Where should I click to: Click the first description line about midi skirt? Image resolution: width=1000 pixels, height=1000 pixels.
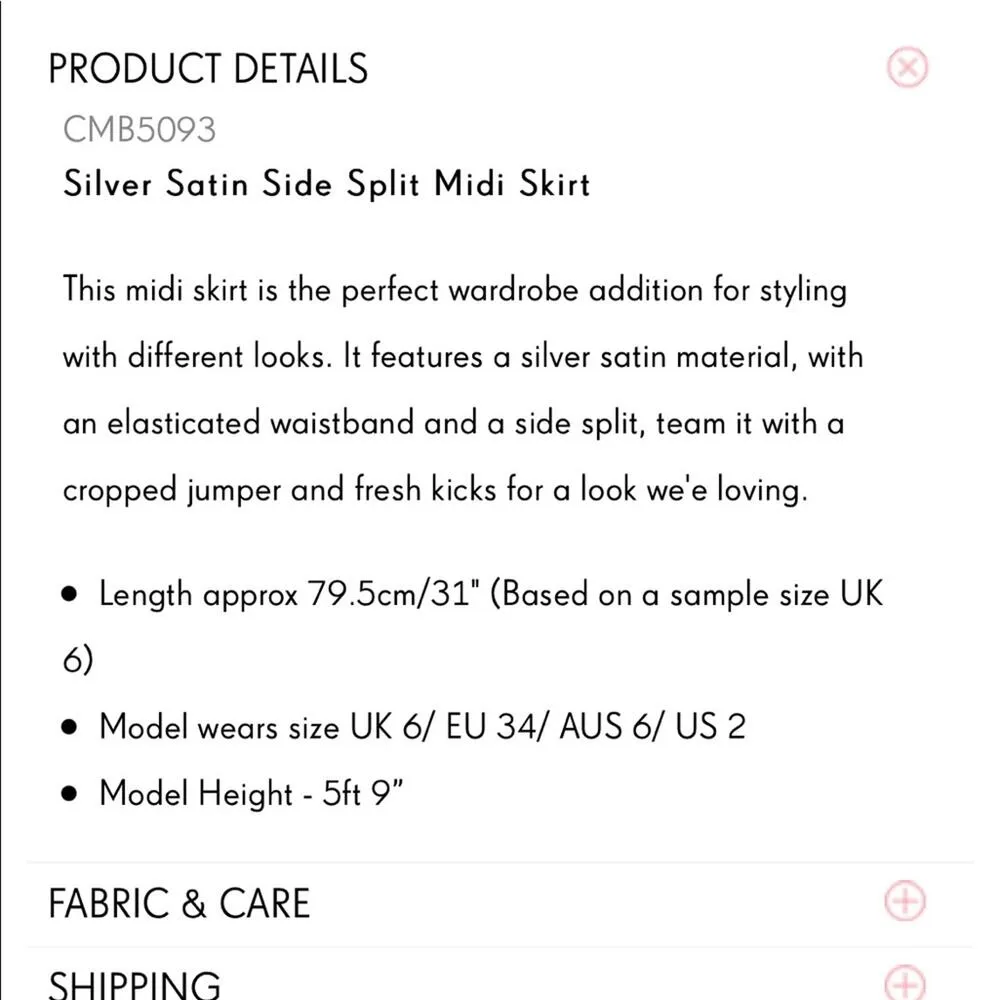tap(454, 290)
